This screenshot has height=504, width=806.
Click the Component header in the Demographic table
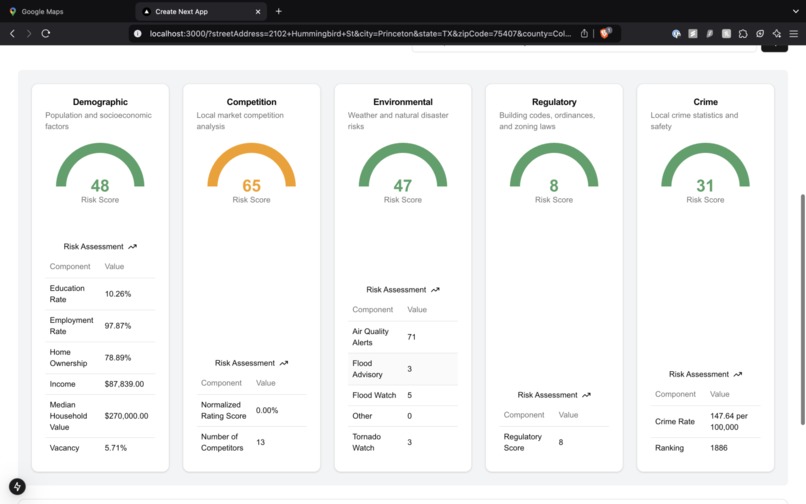click(x=70, y=266)
